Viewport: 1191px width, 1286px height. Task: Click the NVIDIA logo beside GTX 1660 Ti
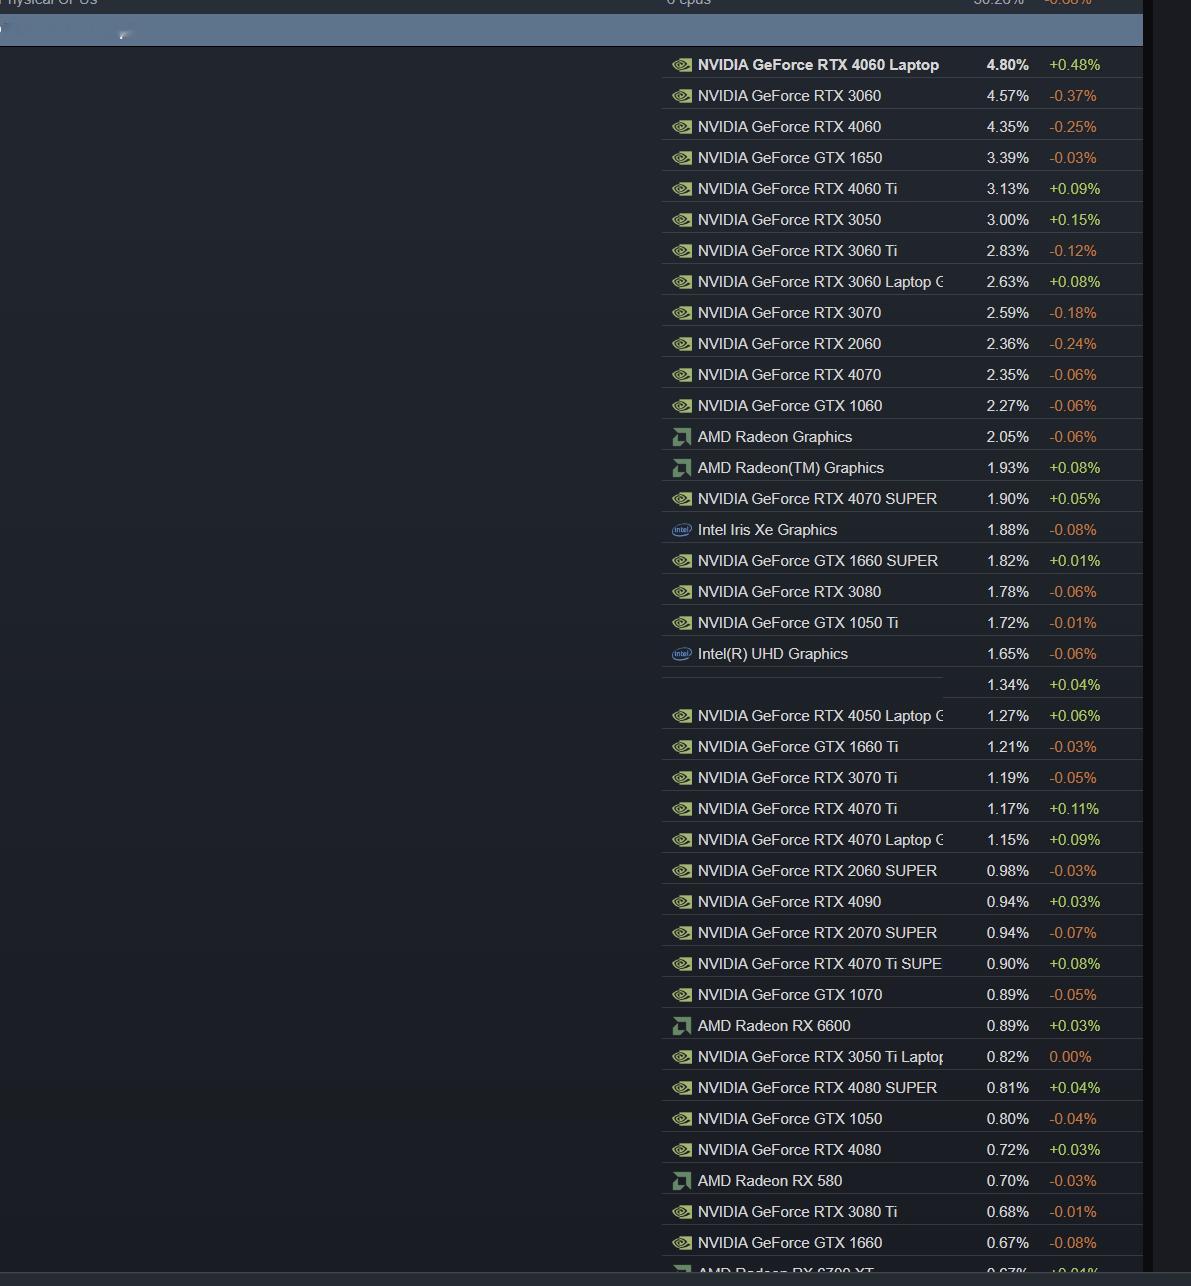pos(682,747)
